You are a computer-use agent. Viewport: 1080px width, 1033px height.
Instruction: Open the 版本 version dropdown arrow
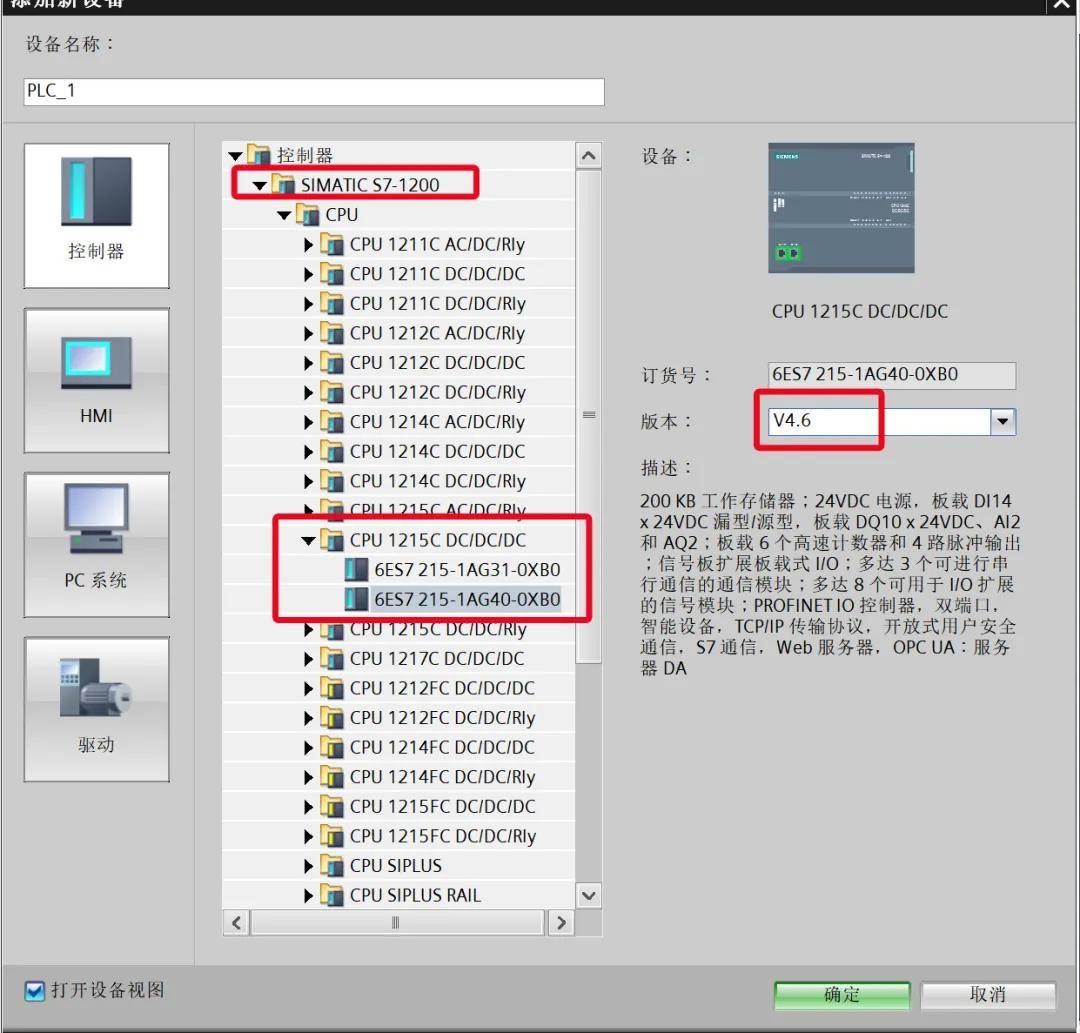pyautogui.click(x=1003, y=421)
